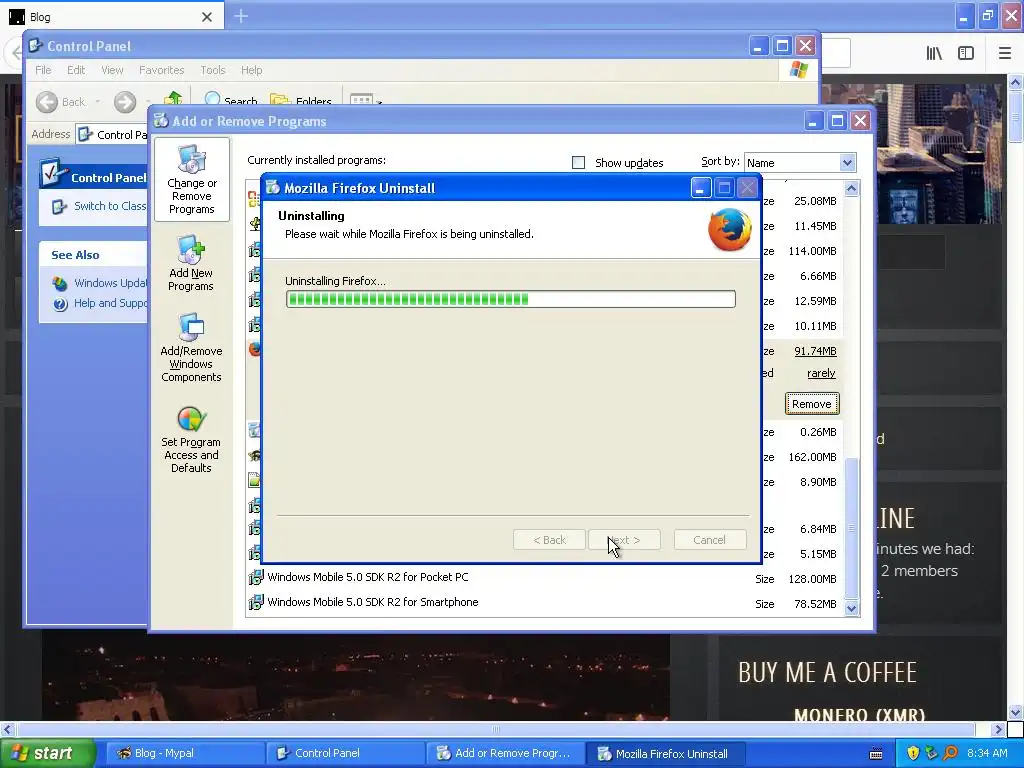Open Back history dropdown arrow in Control Panel

point(98,102)
